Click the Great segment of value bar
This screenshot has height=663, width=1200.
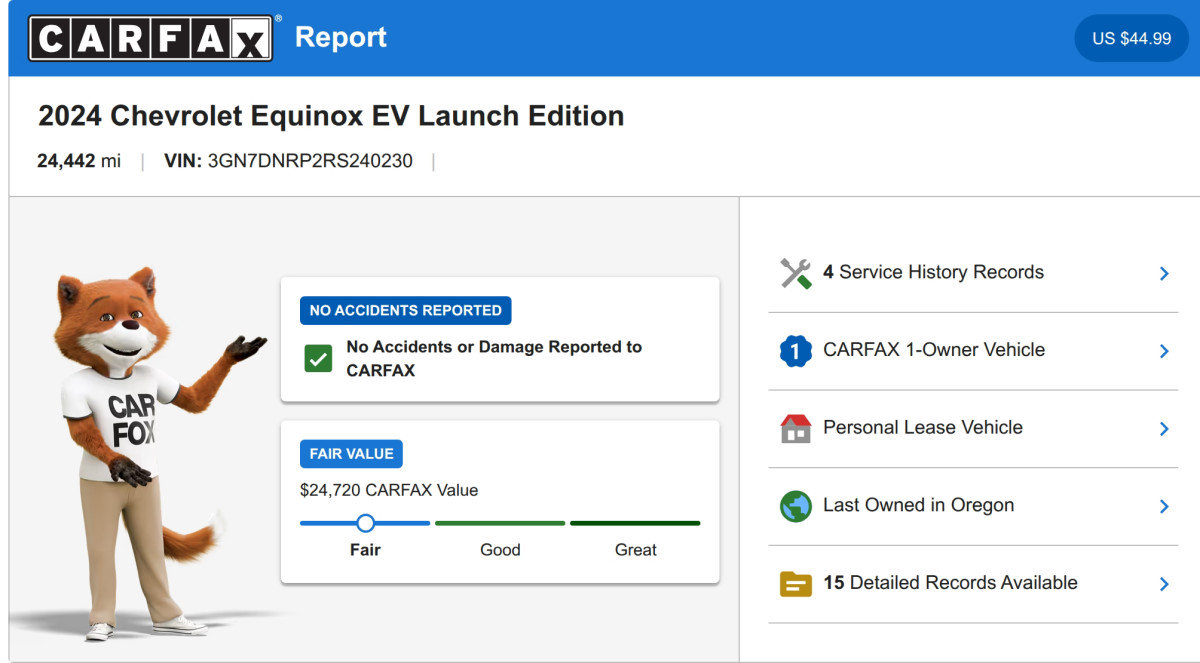(x=635, y=523)
